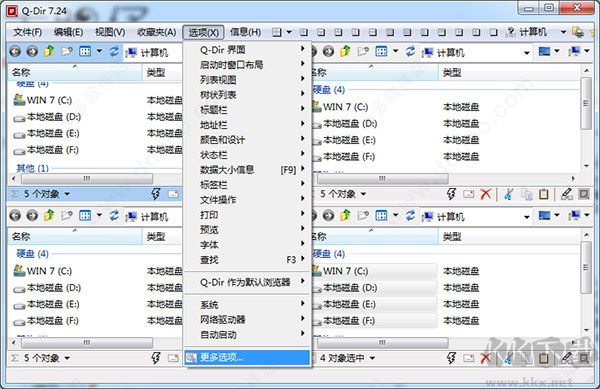Collapse 硬盘 (4) group in bottom-left pane
This screenshot has height=389, width=600.
click(33, 254)
